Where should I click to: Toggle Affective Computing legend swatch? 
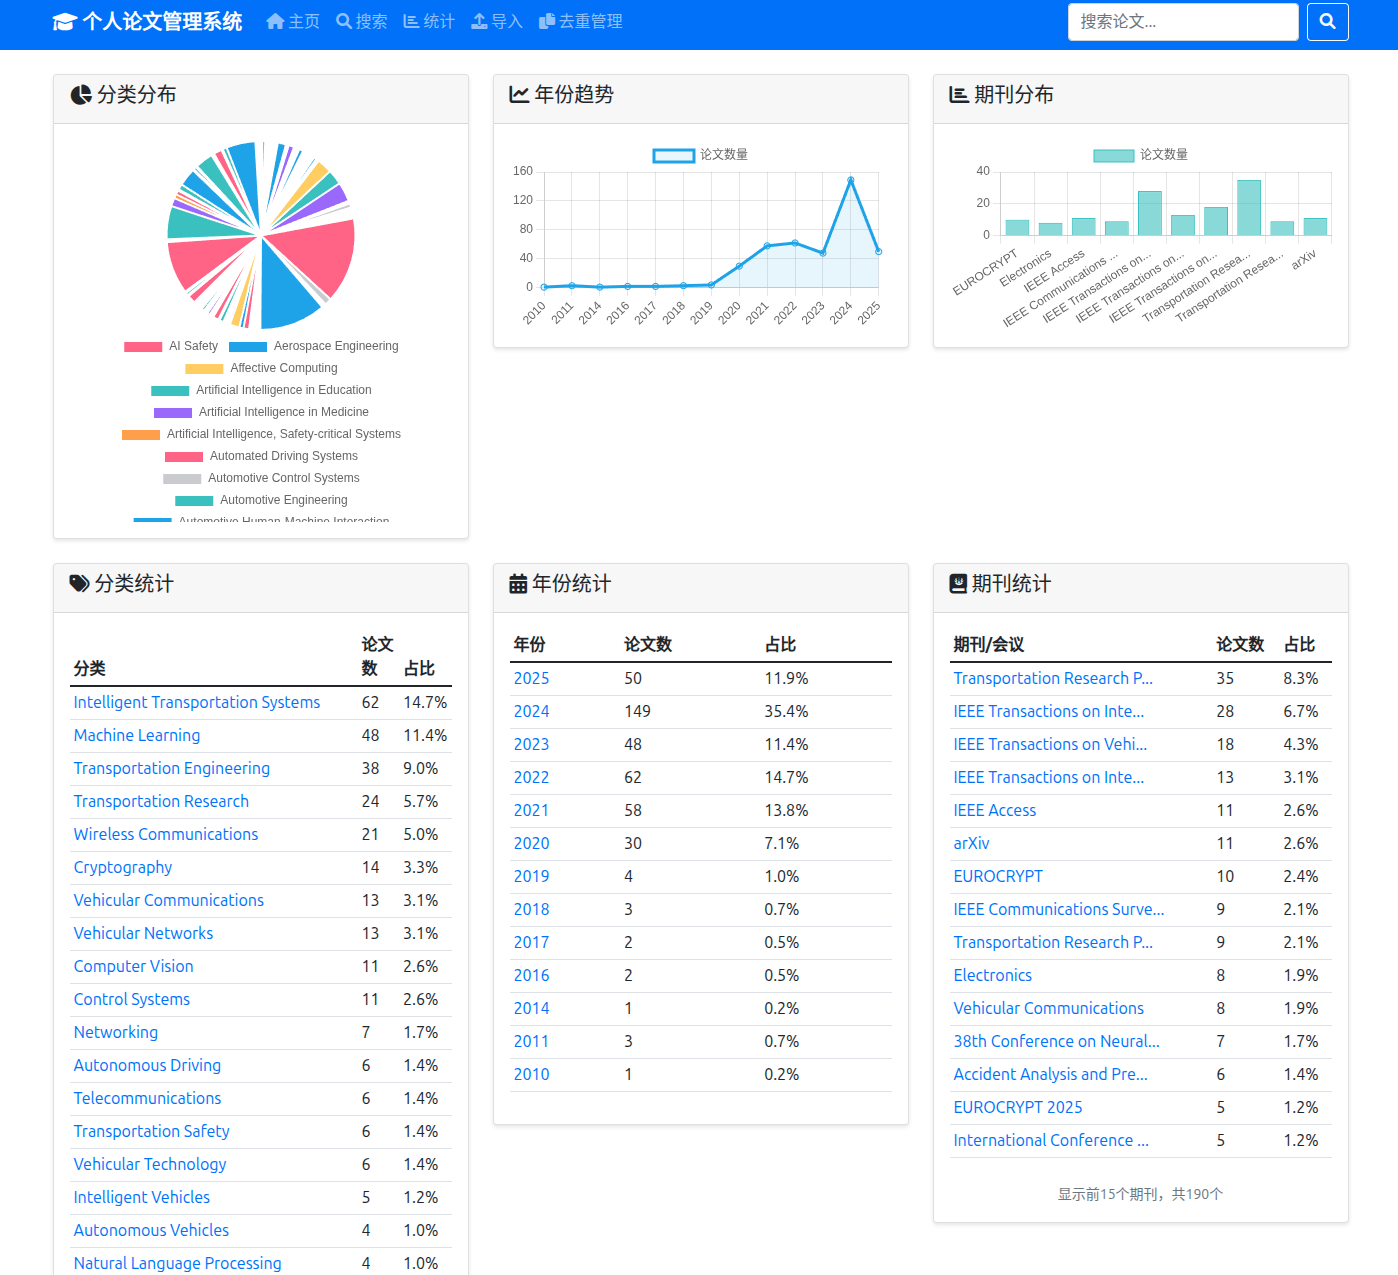click(204, 369)
